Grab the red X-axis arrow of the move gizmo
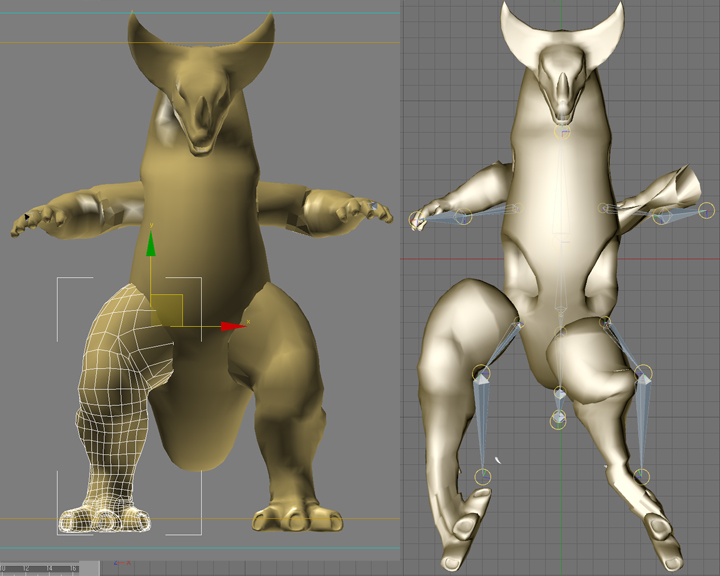This screenshot has width=720, height=576. click(x=234, y=327)
